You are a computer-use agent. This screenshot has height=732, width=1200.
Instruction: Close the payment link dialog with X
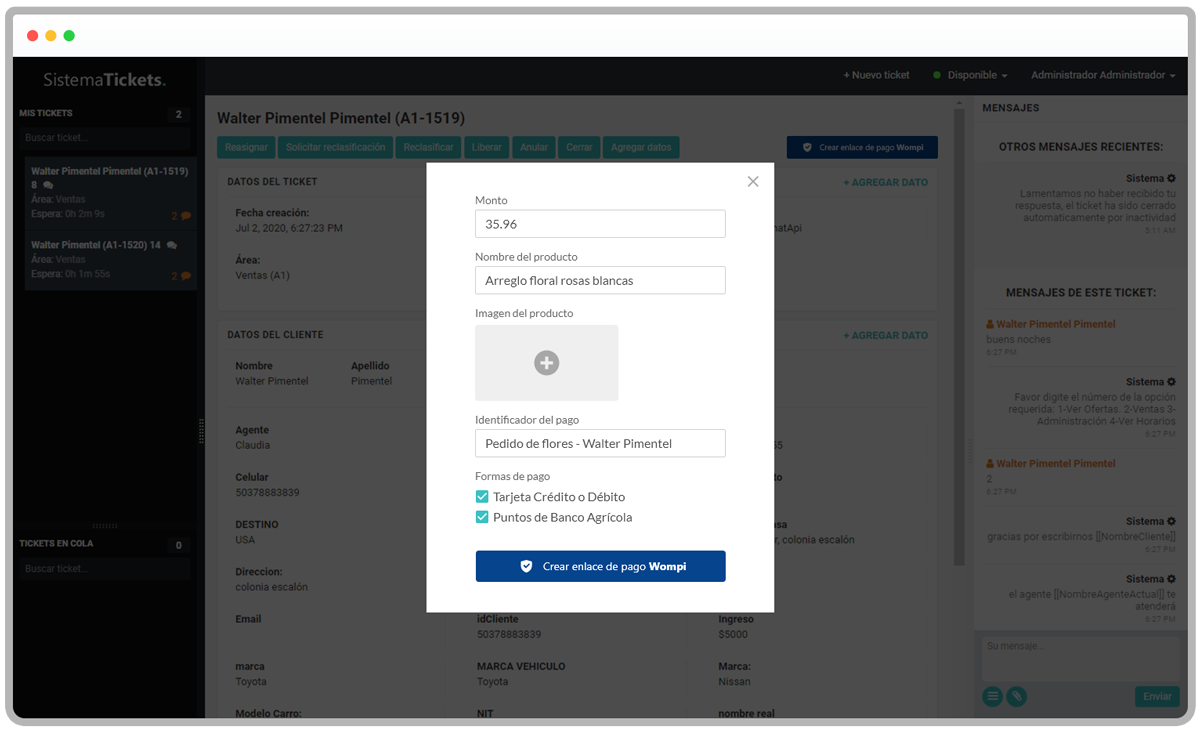point(753,181)
